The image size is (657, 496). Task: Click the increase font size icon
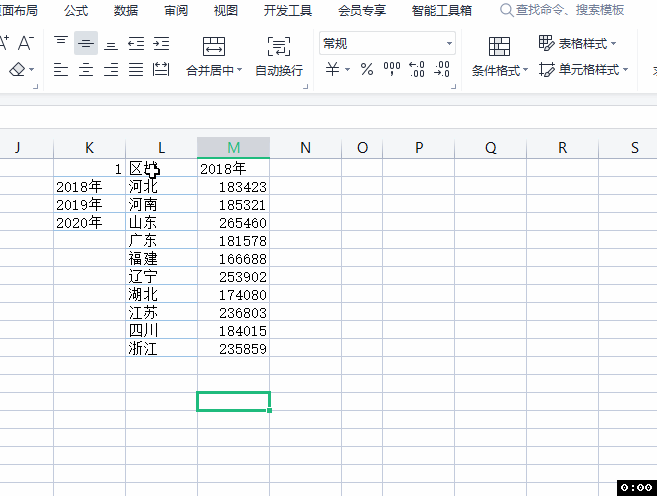(4, 43)
